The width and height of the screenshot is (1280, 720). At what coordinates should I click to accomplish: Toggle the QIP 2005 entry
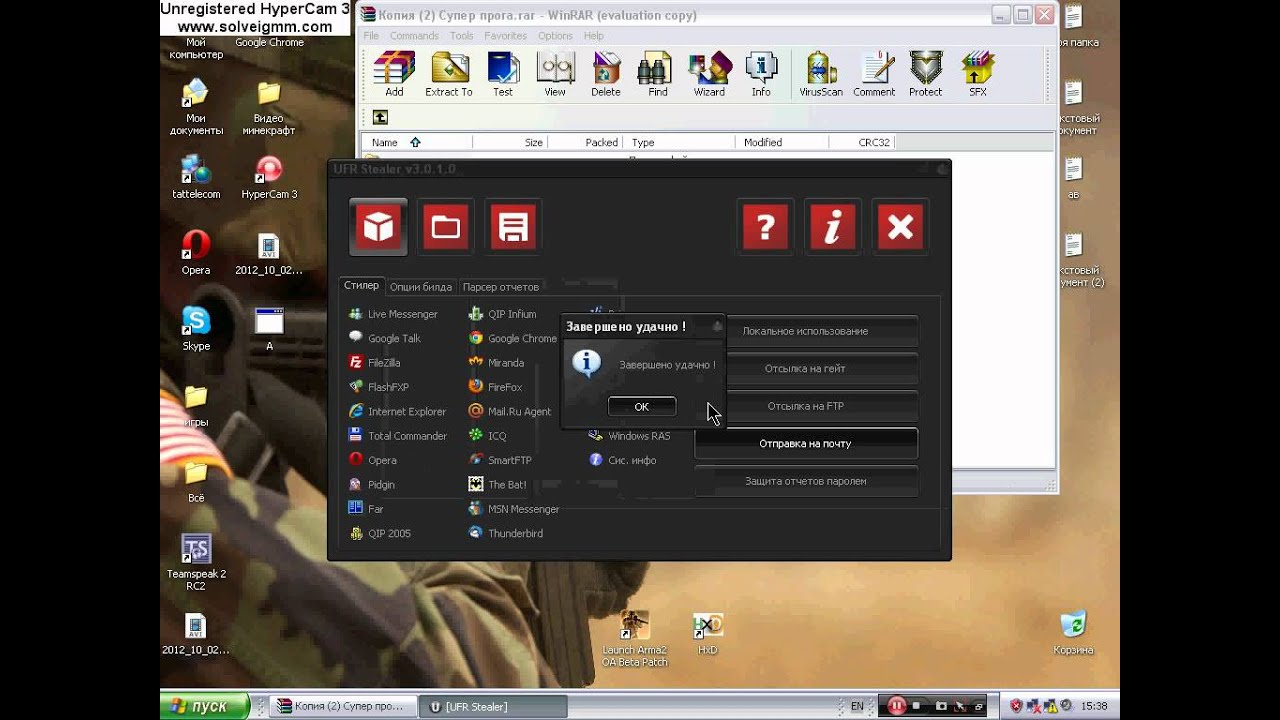click(x=379, y=534)
